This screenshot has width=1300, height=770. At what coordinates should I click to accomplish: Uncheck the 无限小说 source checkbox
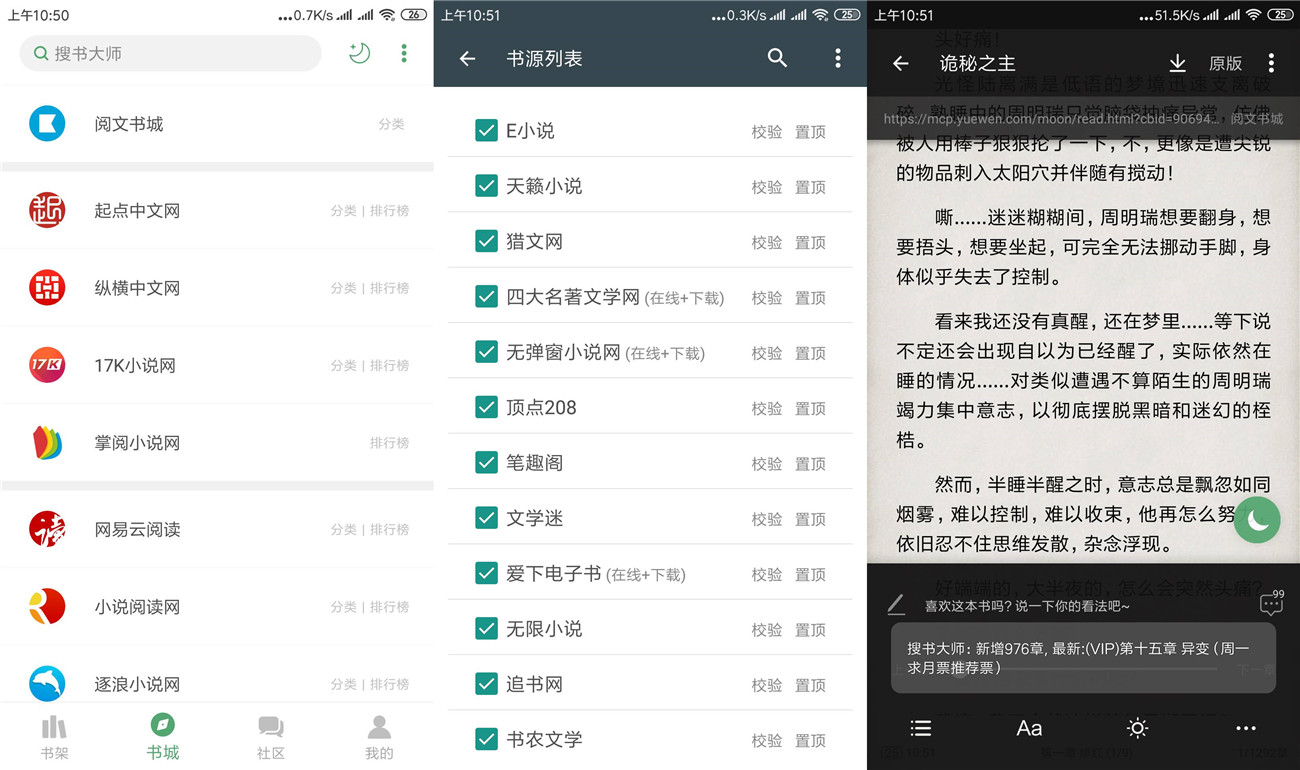pos(486,629)
